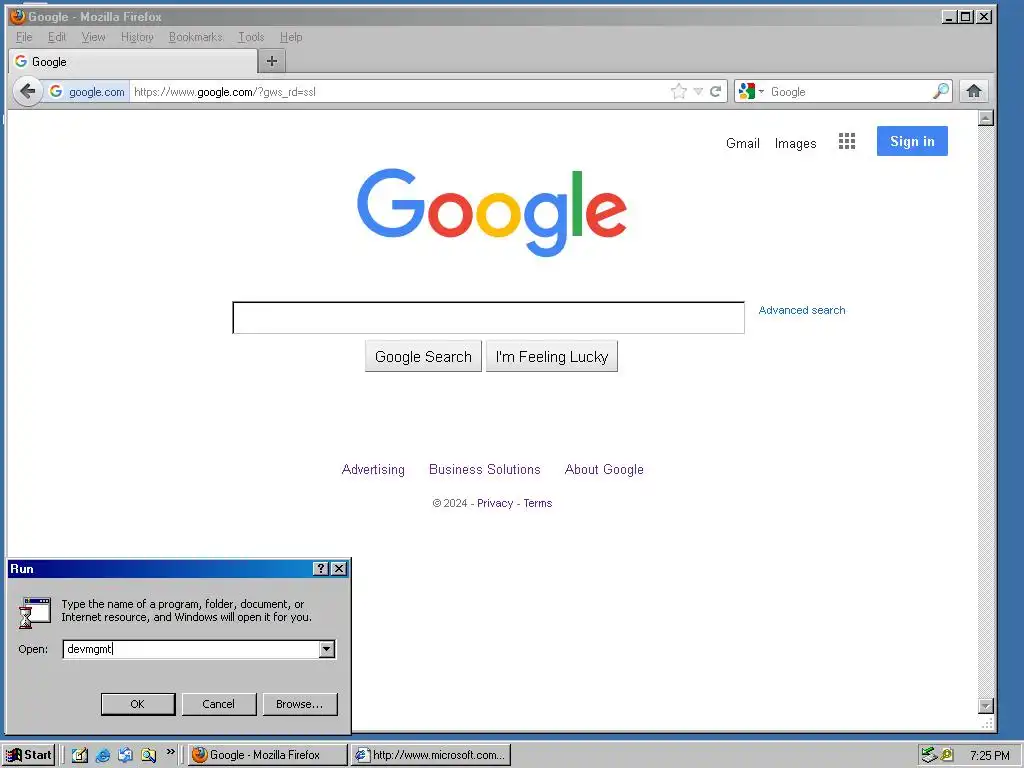Open the Images link
1024x768 pixels.
coord(795,143)
